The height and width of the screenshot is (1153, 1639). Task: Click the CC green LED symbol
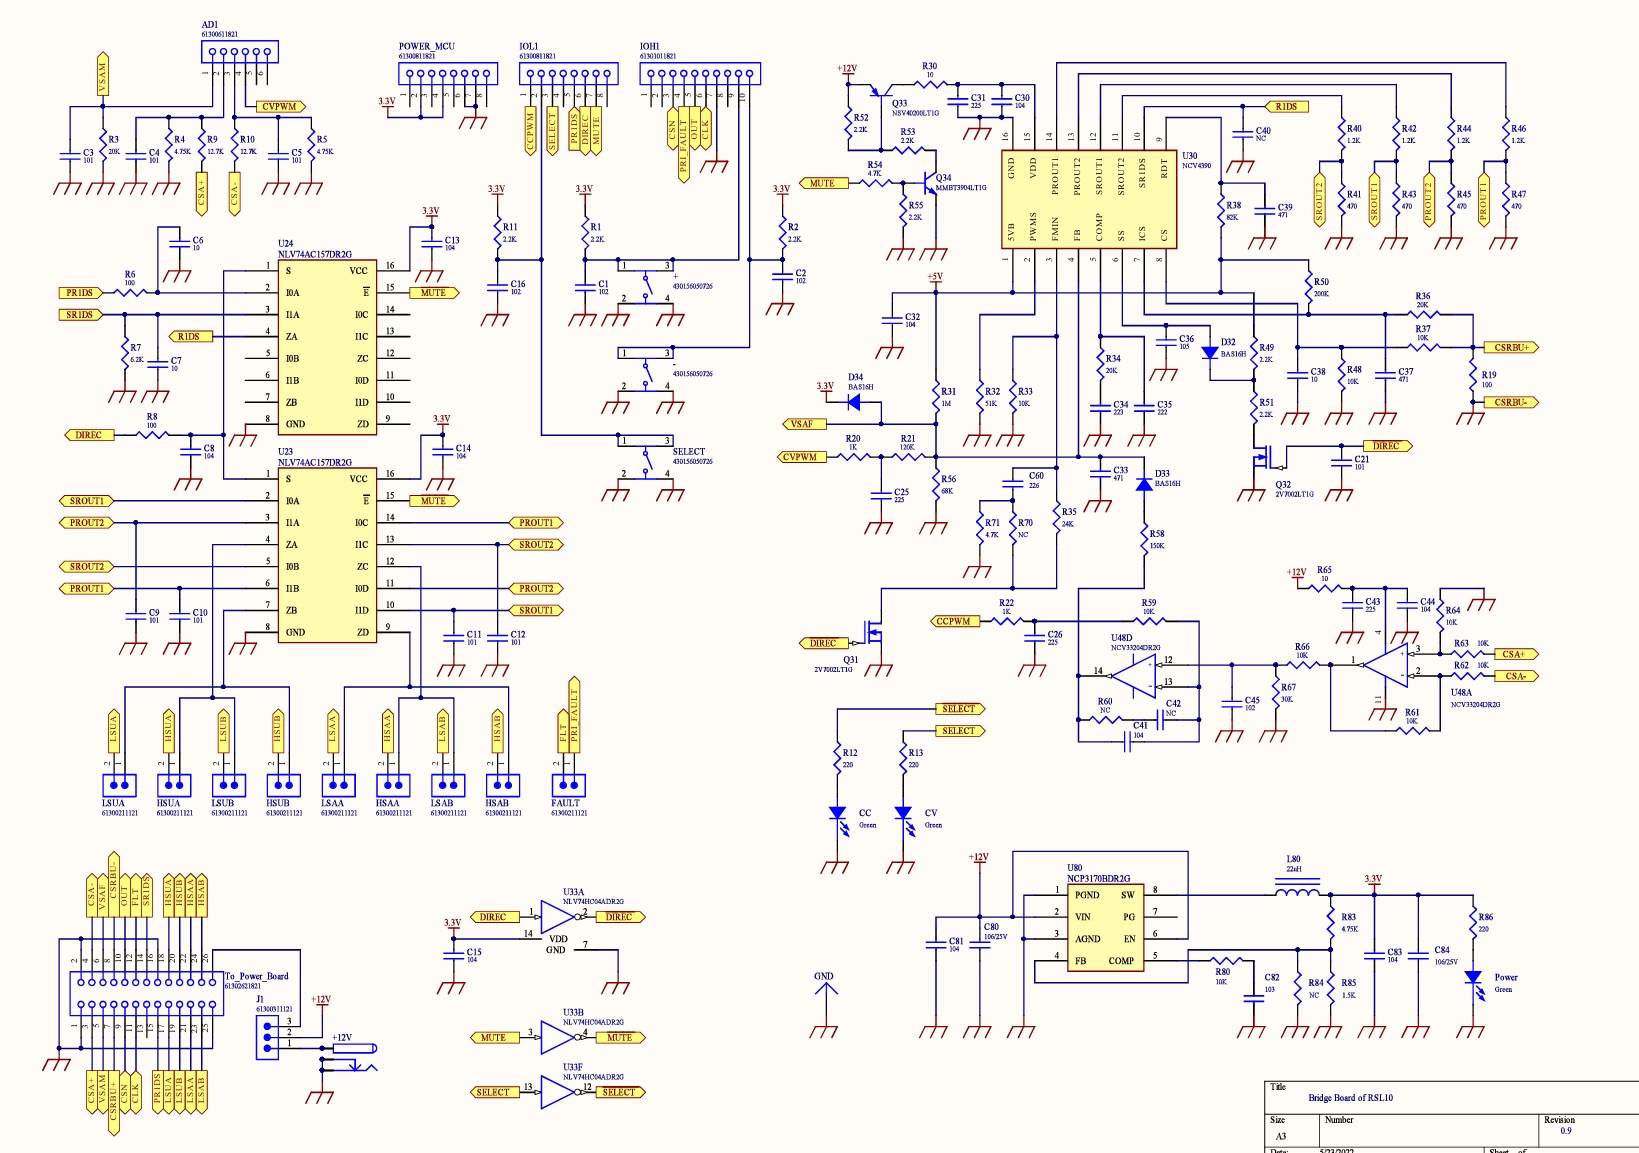(x=839, y=814)
